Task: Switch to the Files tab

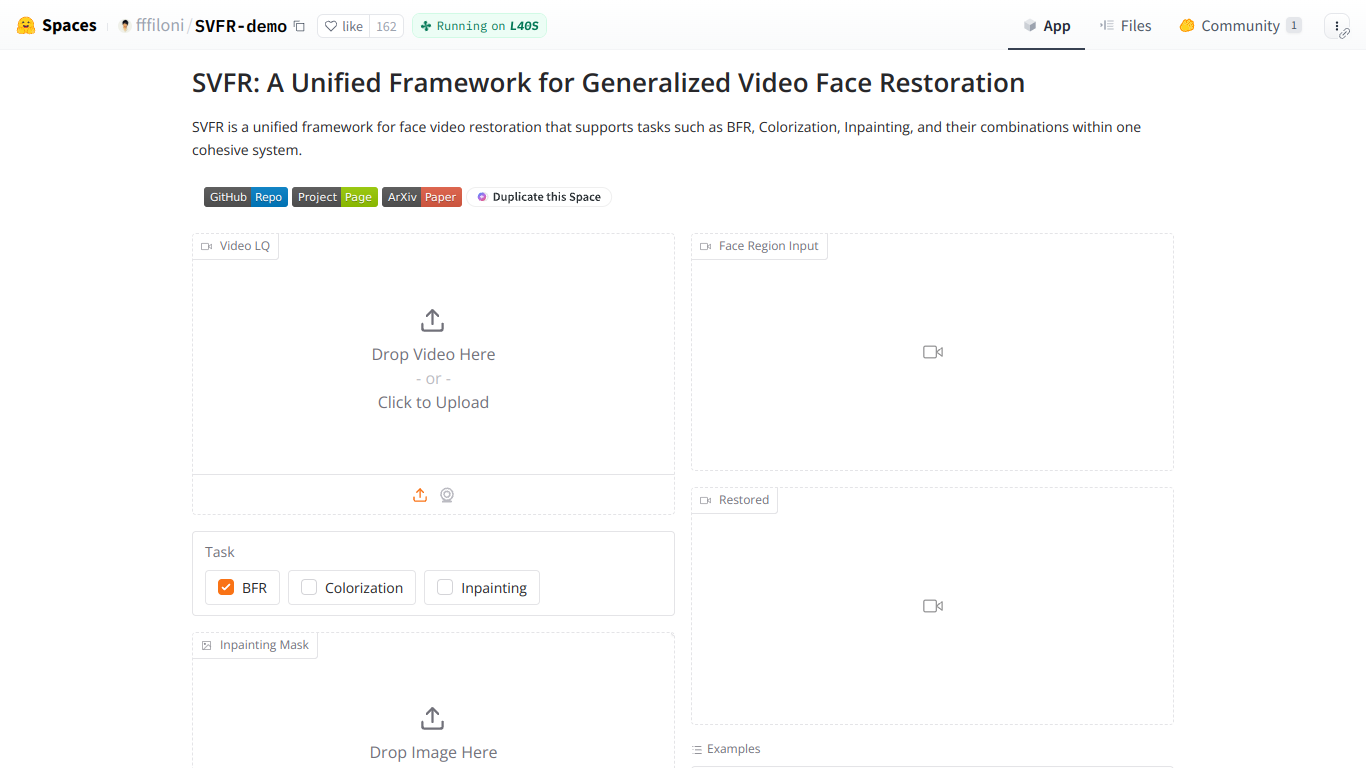Action: tap(1125, 26)
